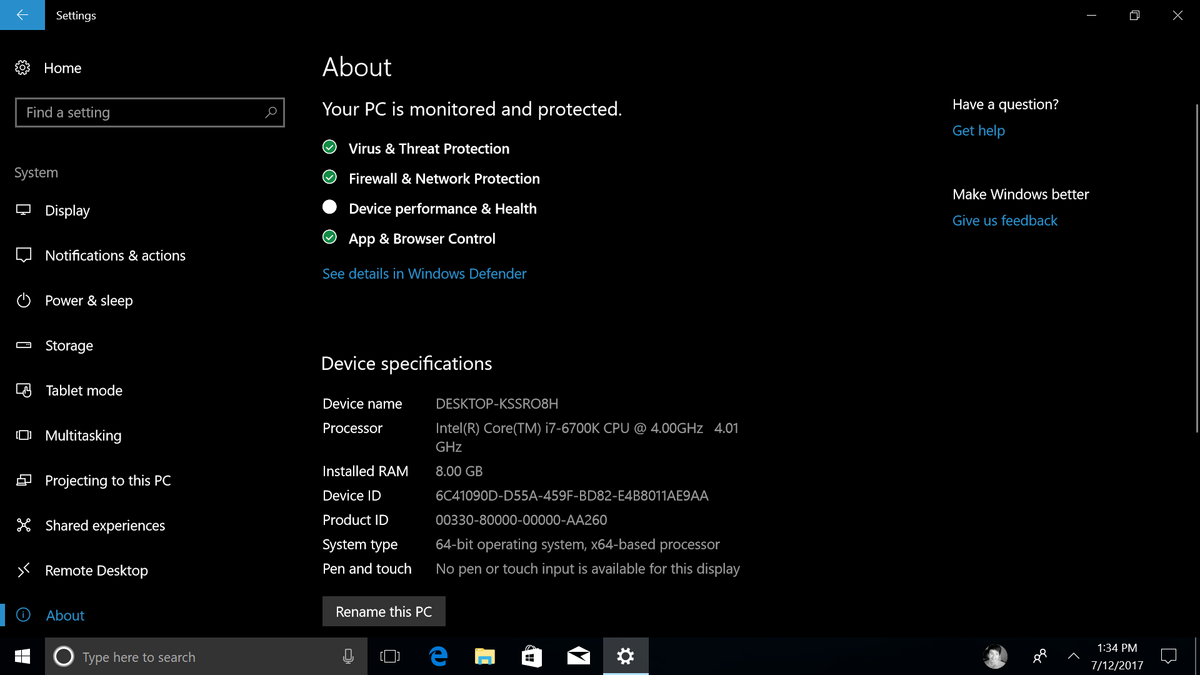Open Task View from the taskbar
Viewport: 1200px width, 675px height.
point(390,656)
